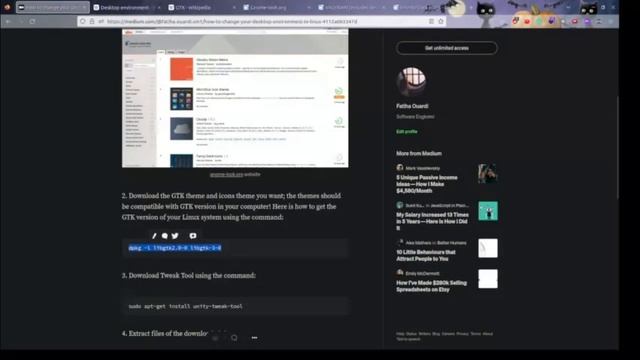This screenshot has height=360, width=640.
Task: Click the sudo apt-get install unity-tweak-tool code
Action: 185,306
